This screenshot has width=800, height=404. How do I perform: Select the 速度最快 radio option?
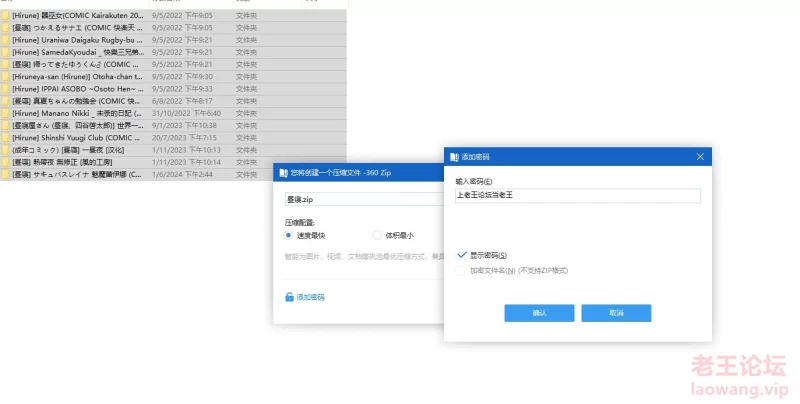coord(288,235)
